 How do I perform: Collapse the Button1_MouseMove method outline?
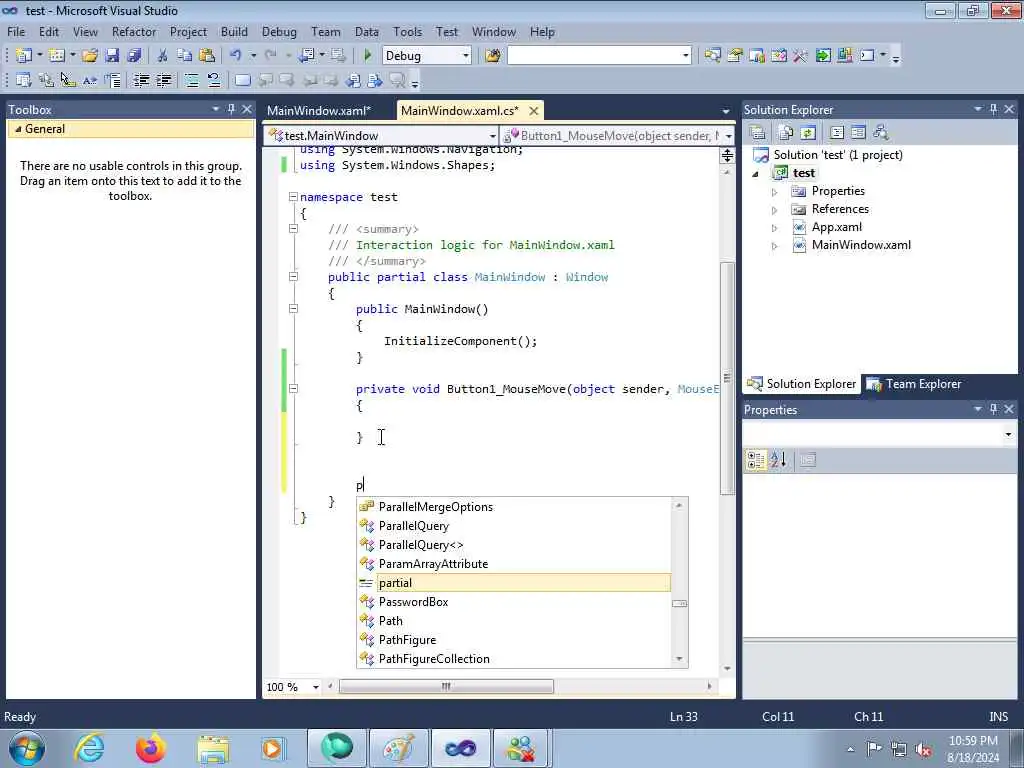[x=293, y=389]
